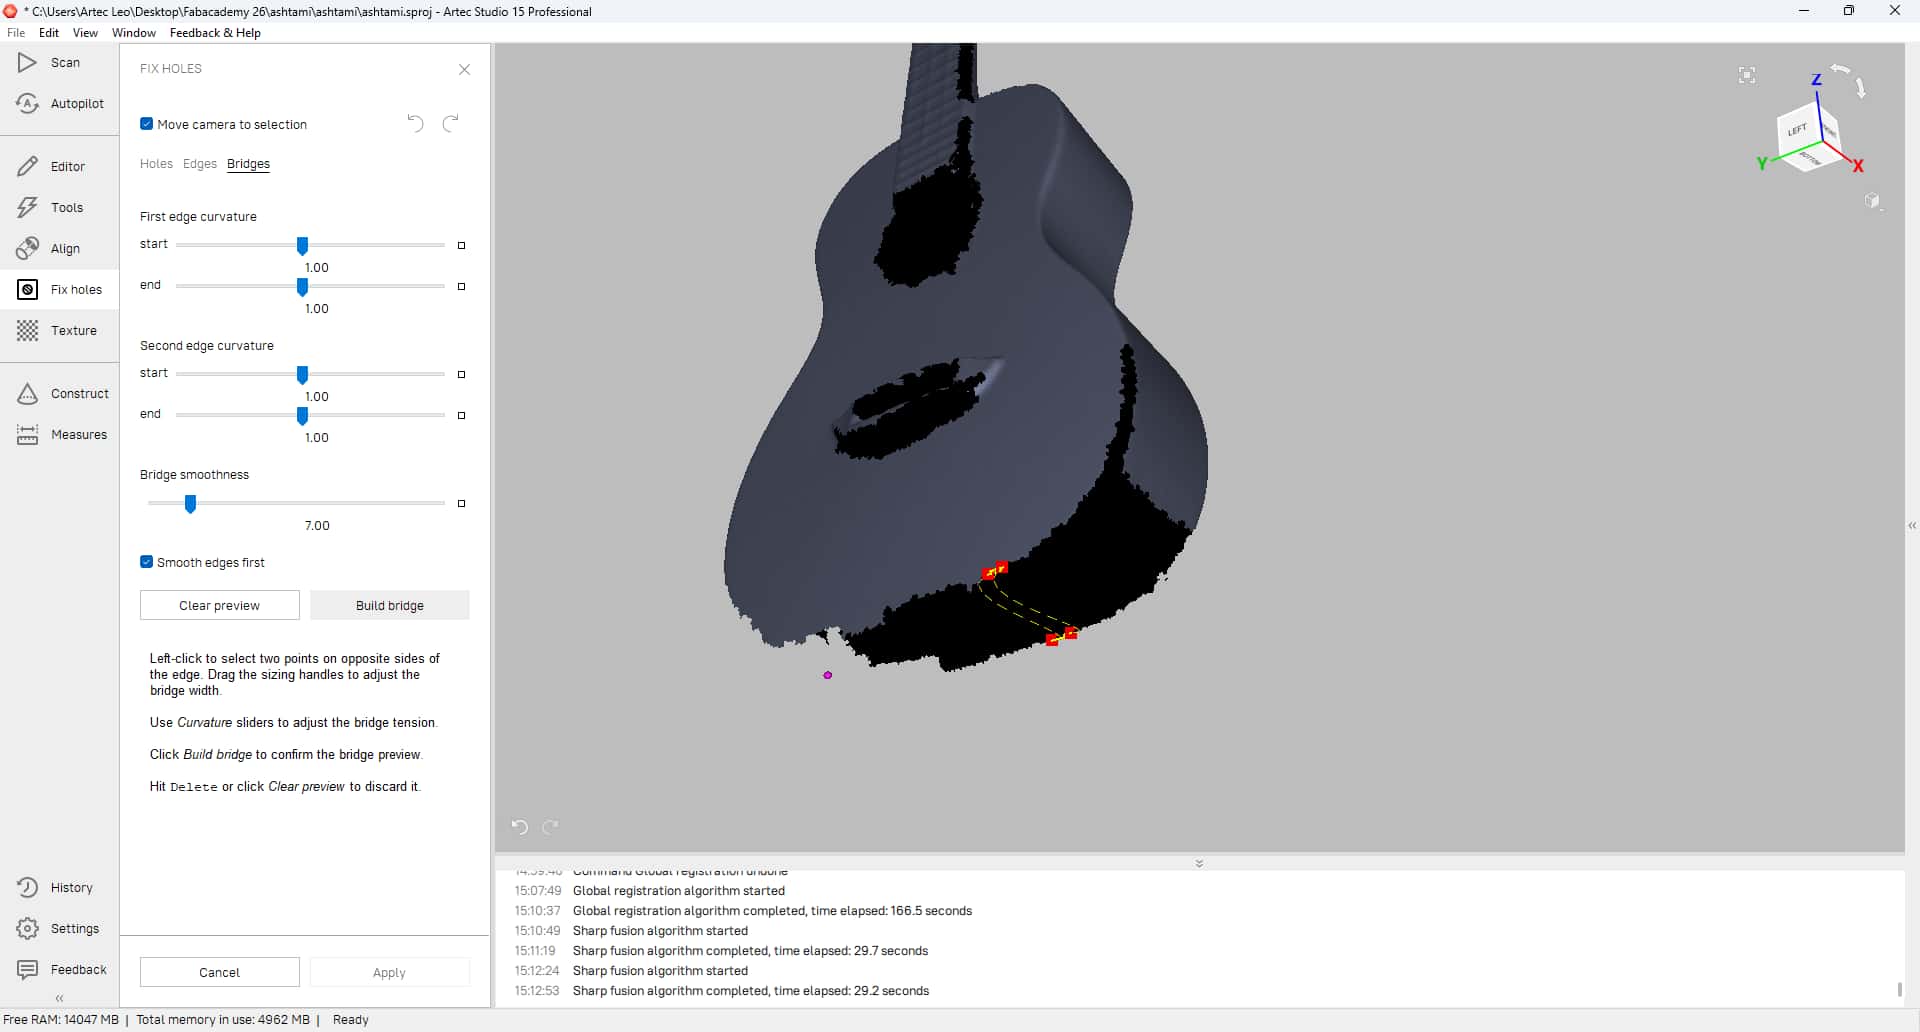The image size is (1920, 1032).
Task: Switch to the Edges tab
Action: [x=200, y=164]
